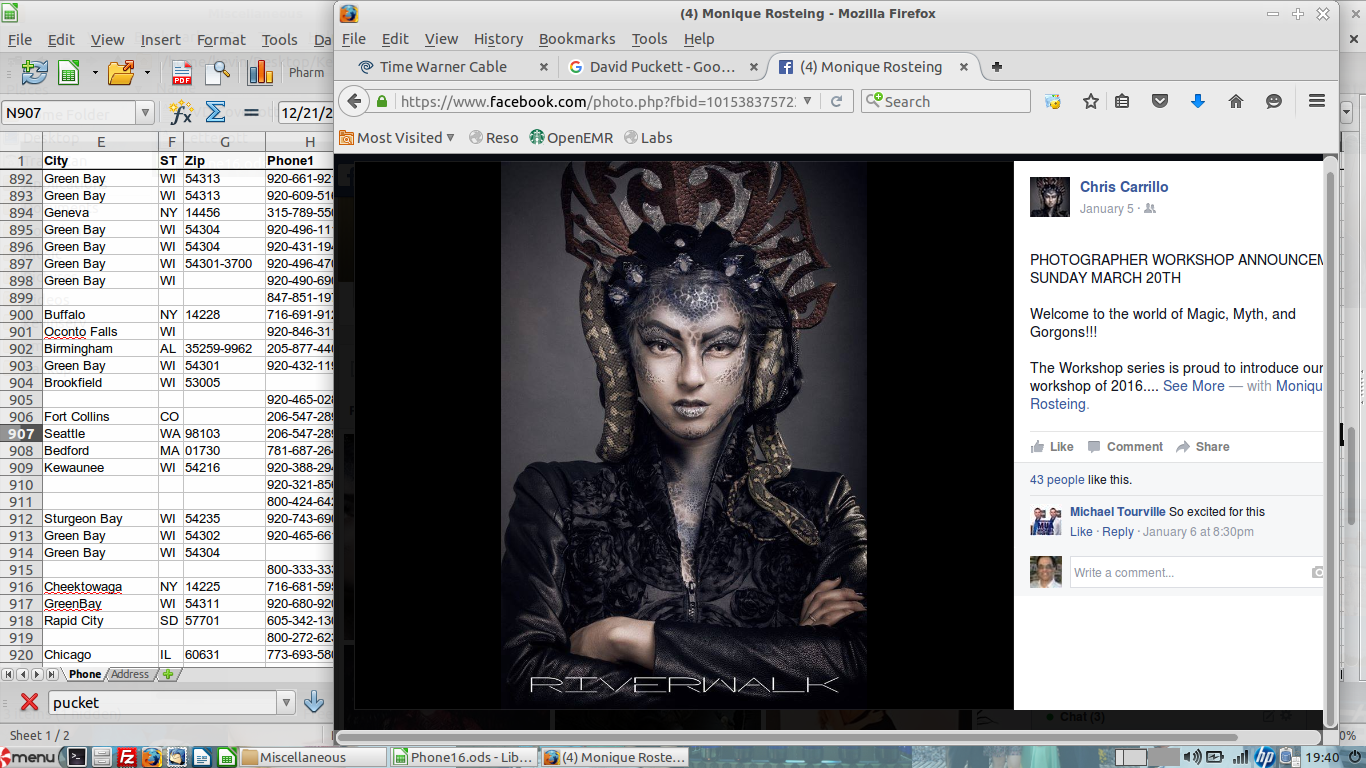Open the Format menu in LibreOffice
This screenshot has width=1366, height=768.
pos(221,40)
